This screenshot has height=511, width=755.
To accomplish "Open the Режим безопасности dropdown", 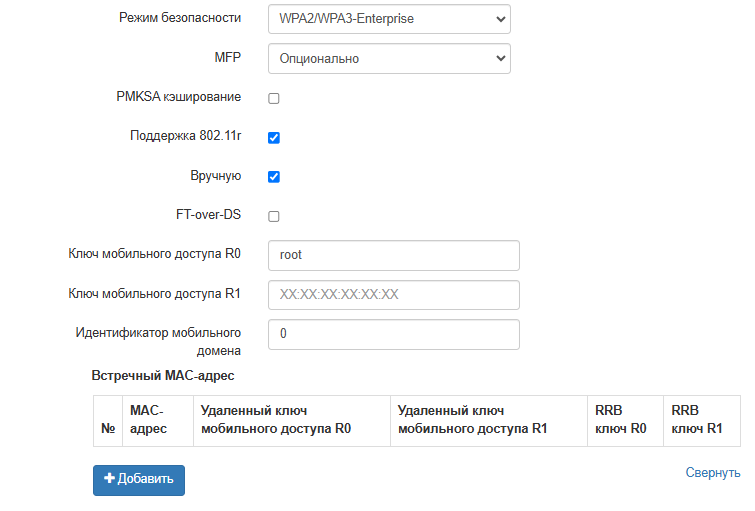I will point(389,18).
